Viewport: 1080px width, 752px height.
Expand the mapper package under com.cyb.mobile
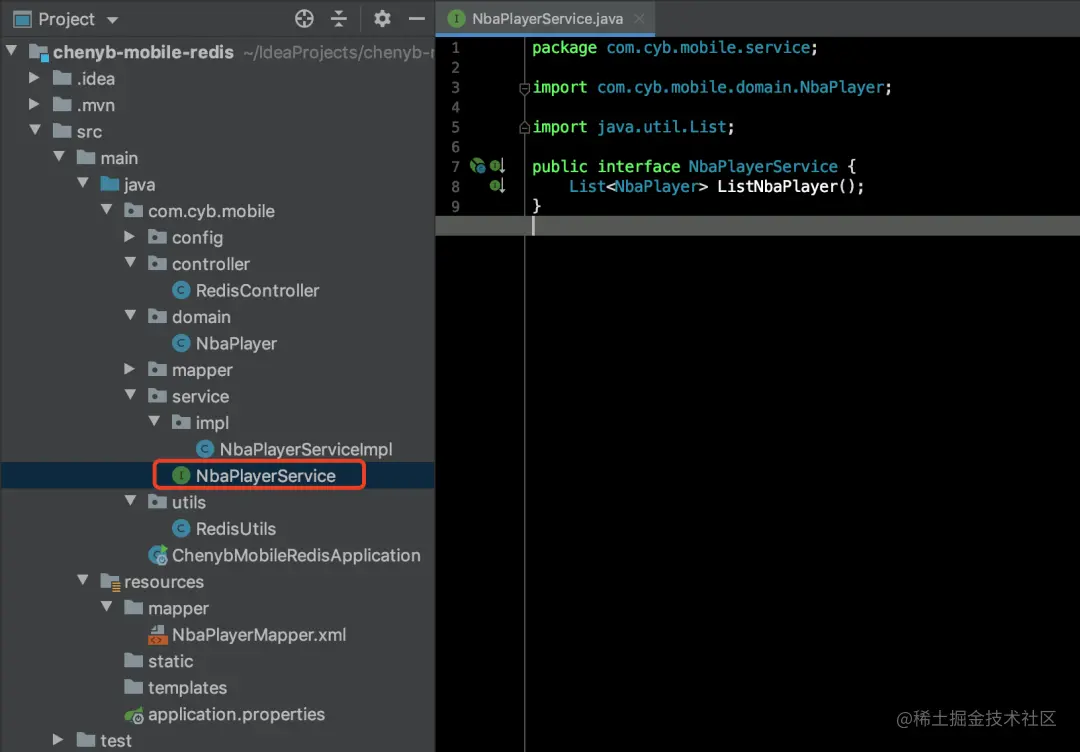coord(129,368)
